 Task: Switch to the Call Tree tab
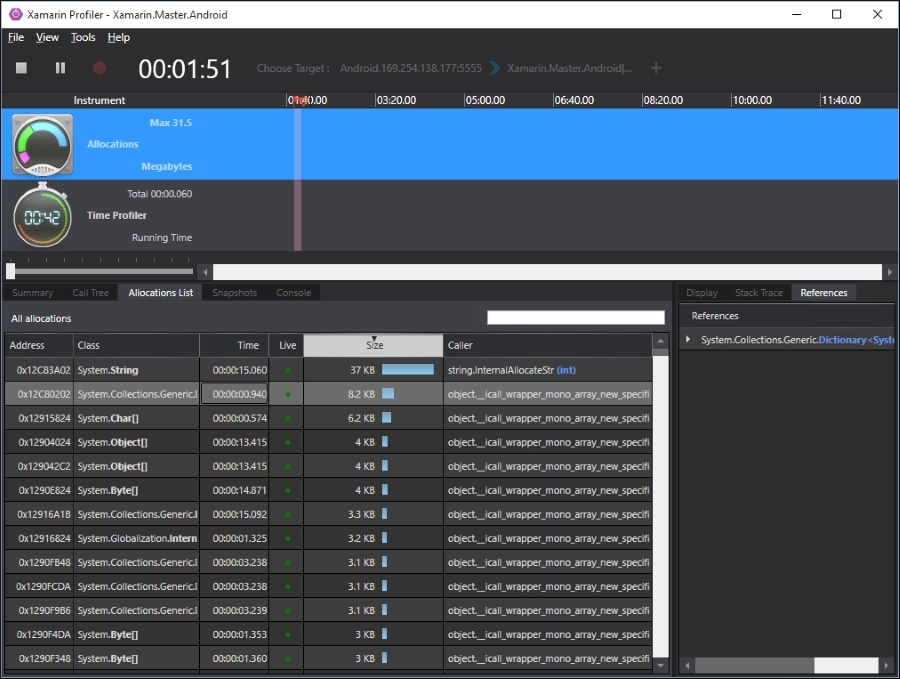click(90, 293)
